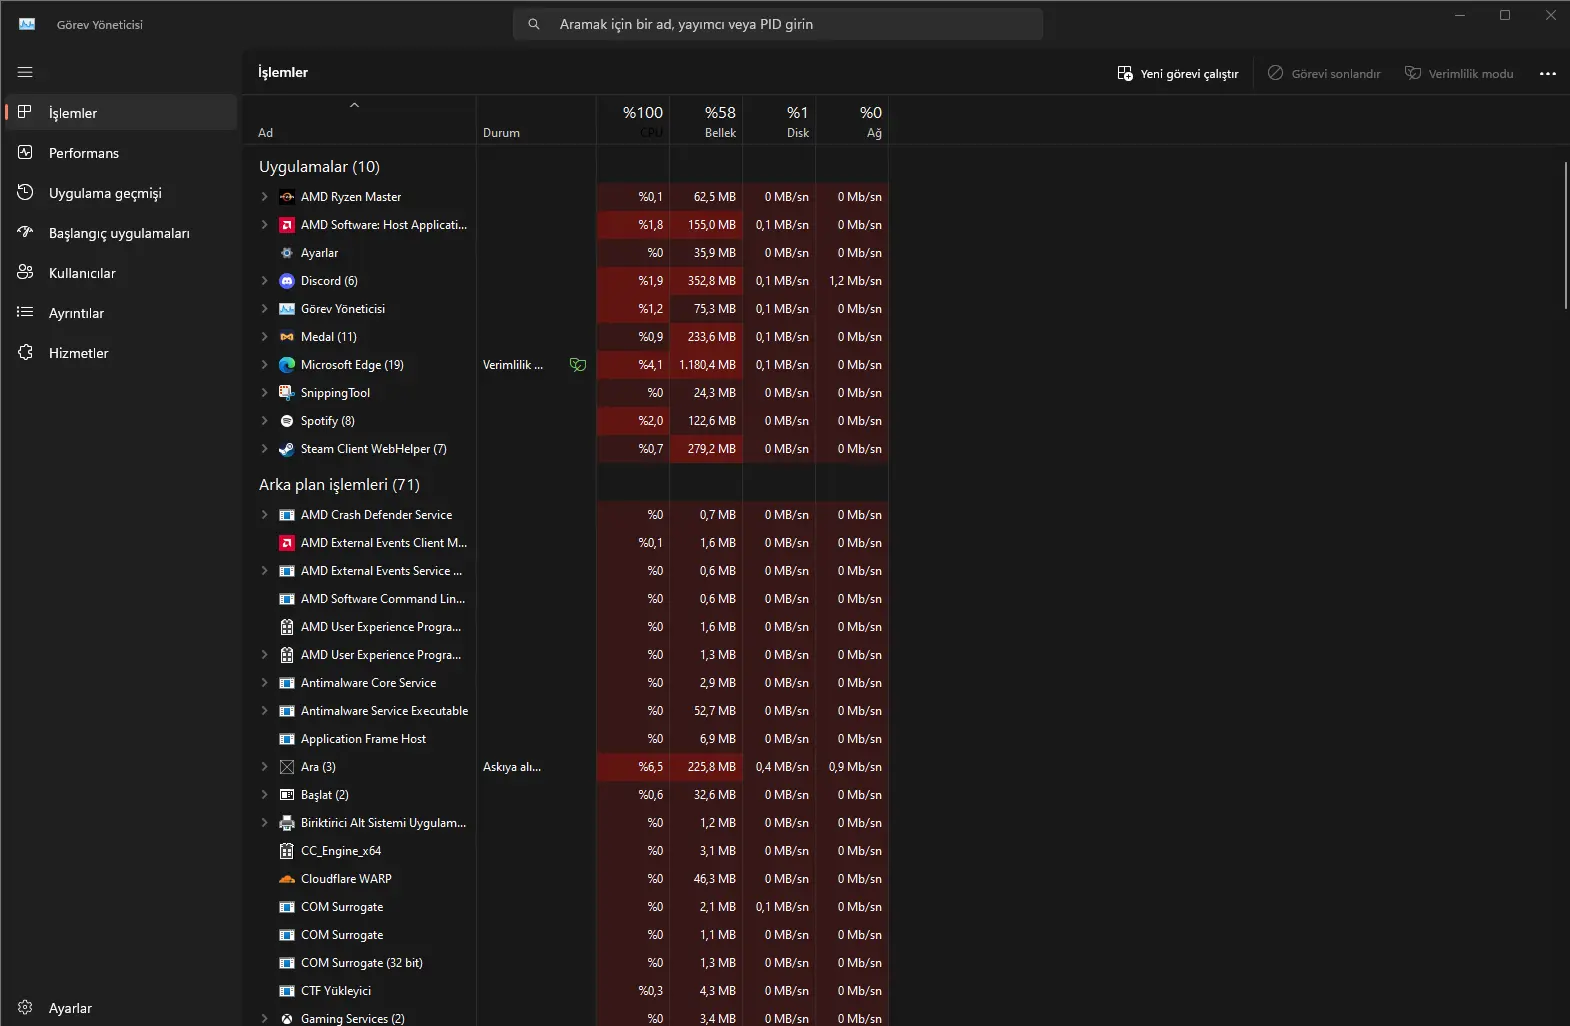Image resolution: width=1570 pixels, height=1026 pixels.
Task: Click Yeni görevi çalıştır button
Action: coord(1178,73)
